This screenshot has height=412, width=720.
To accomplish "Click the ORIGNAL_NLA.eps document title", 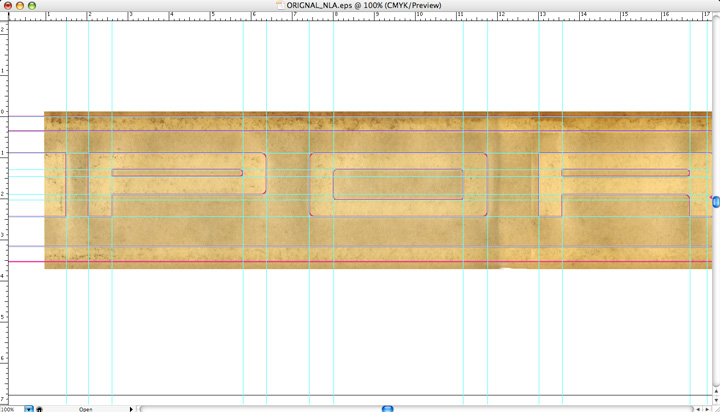I will pyautogui.click(x=364, y=6).
